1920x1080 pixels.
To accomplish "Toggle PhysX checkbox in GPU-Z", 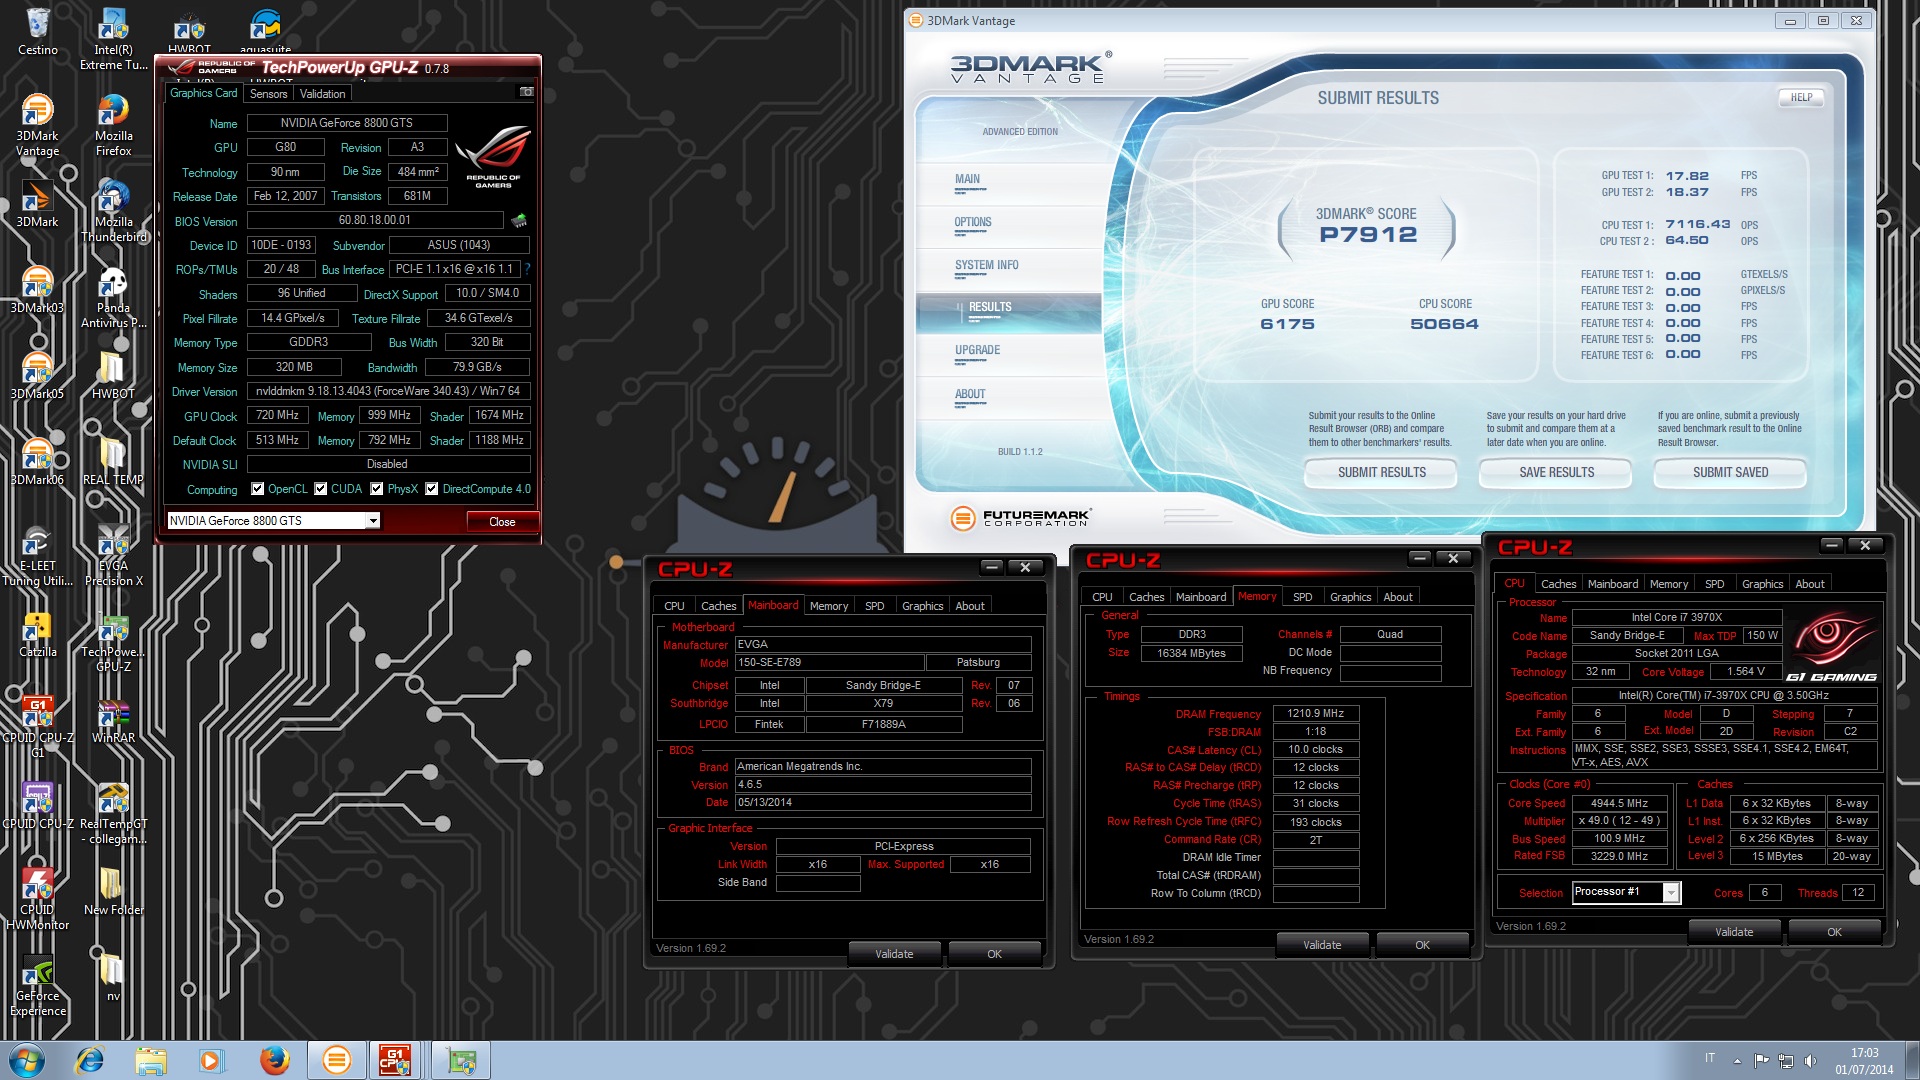I will click(x=377, y=489).
